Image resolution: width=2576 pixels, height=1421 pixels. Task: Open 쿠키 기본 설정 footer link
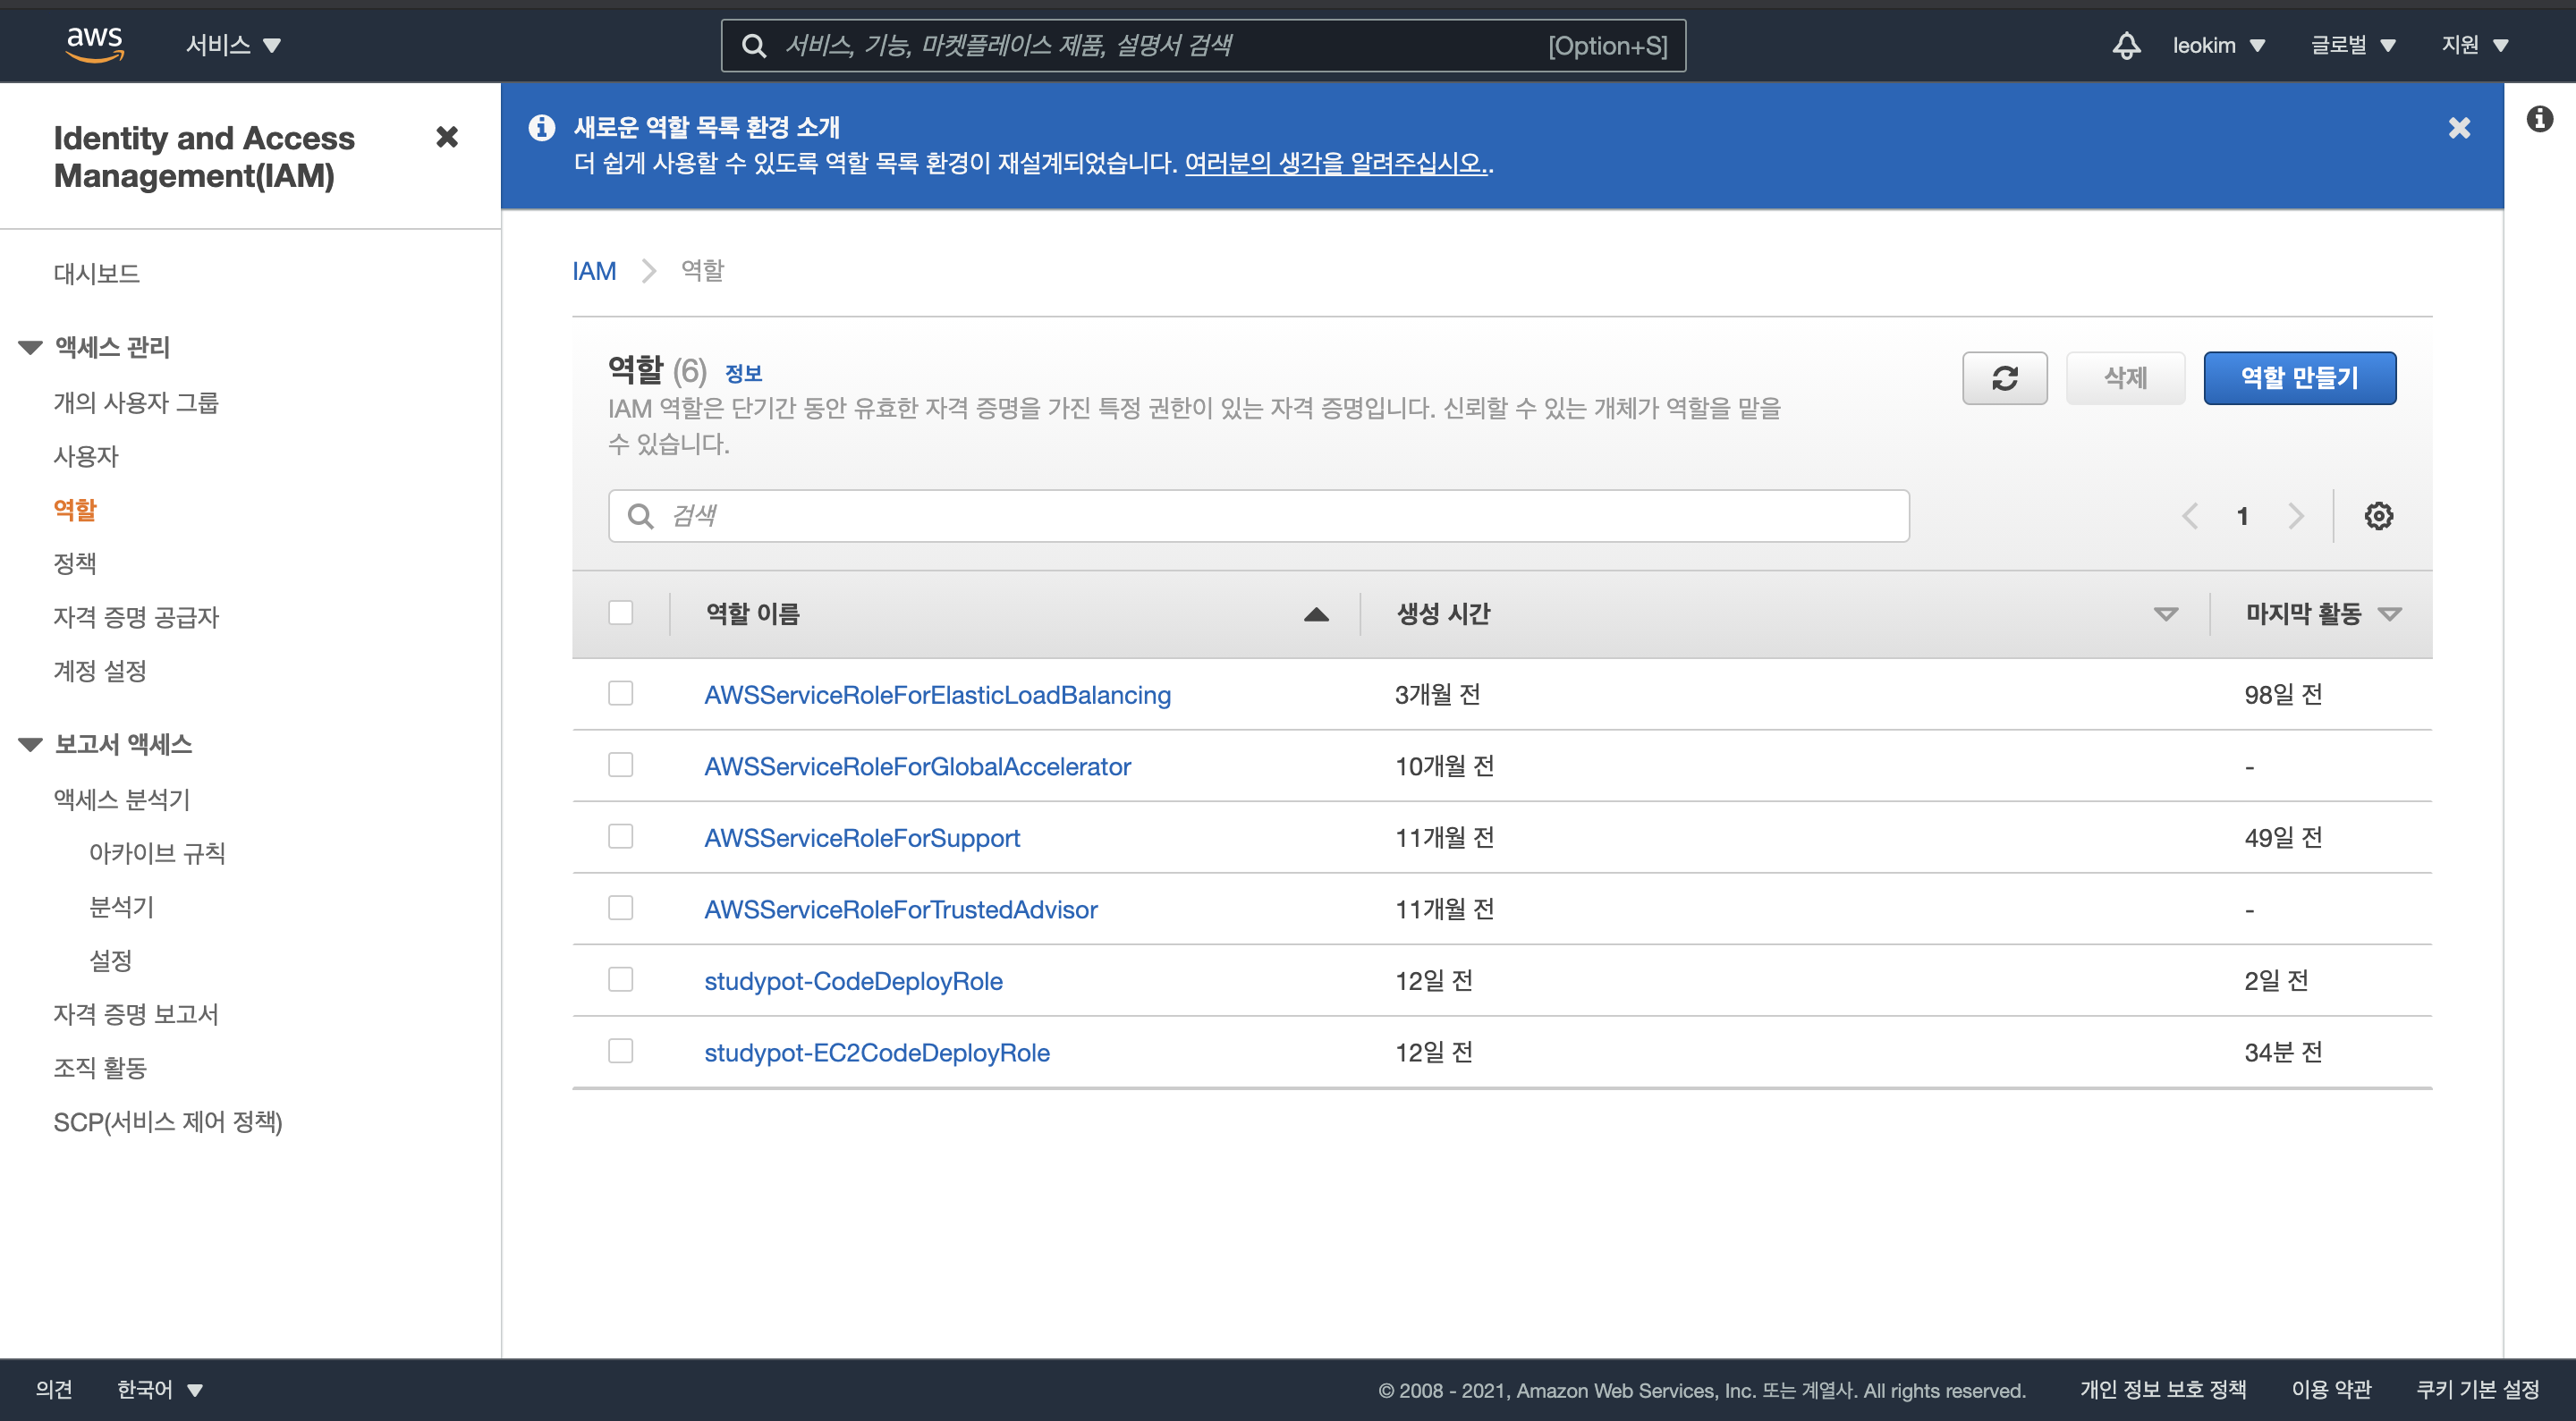click(2478, 1389)
